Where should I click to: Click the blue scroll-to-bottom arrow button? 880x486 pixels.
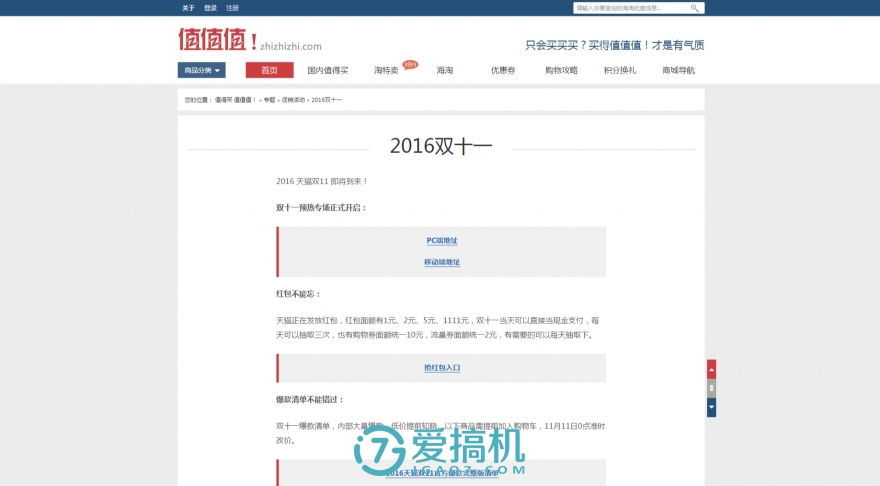pos(711,407)
